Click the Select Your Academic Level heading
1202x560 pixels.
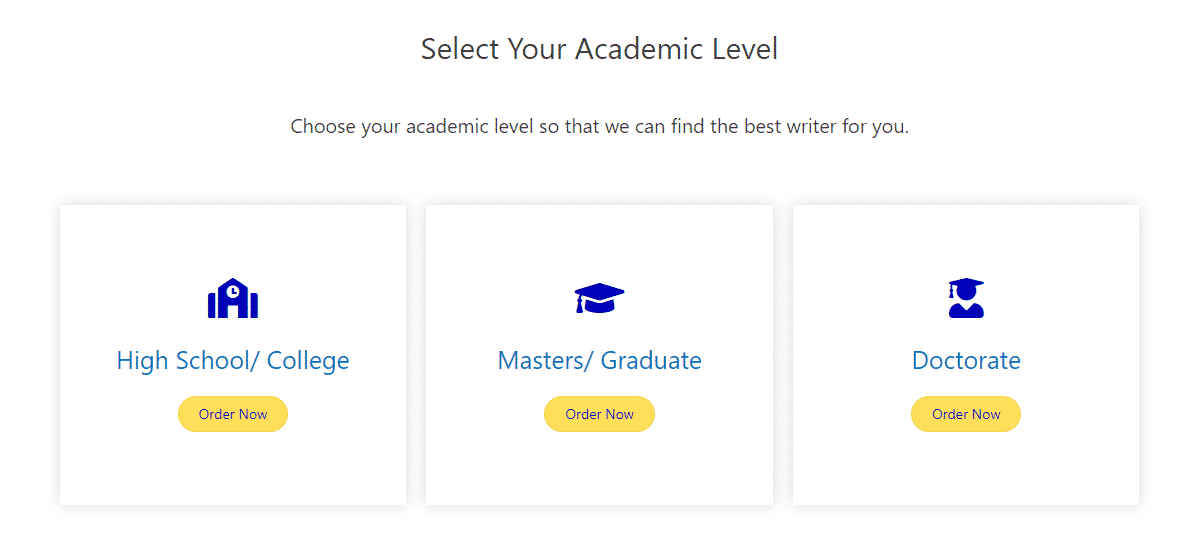pyautogui.click(x=599, y=49)
